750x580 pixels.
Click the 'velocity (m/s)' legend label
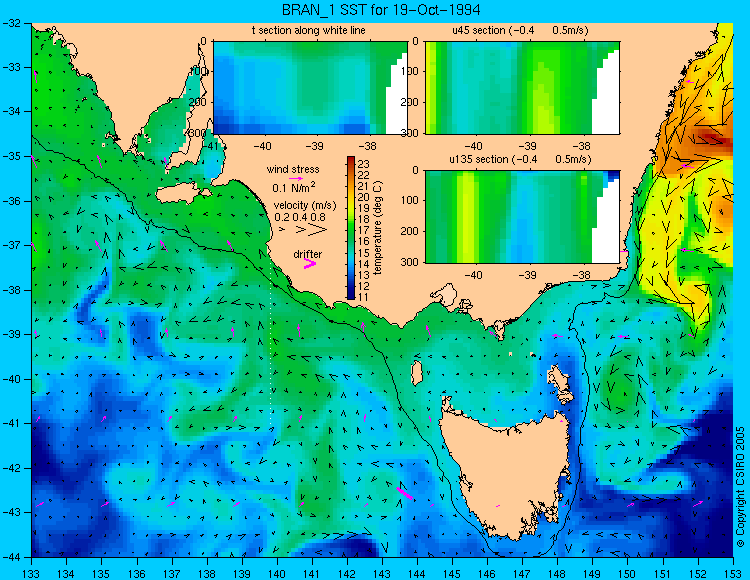(305, 205)
